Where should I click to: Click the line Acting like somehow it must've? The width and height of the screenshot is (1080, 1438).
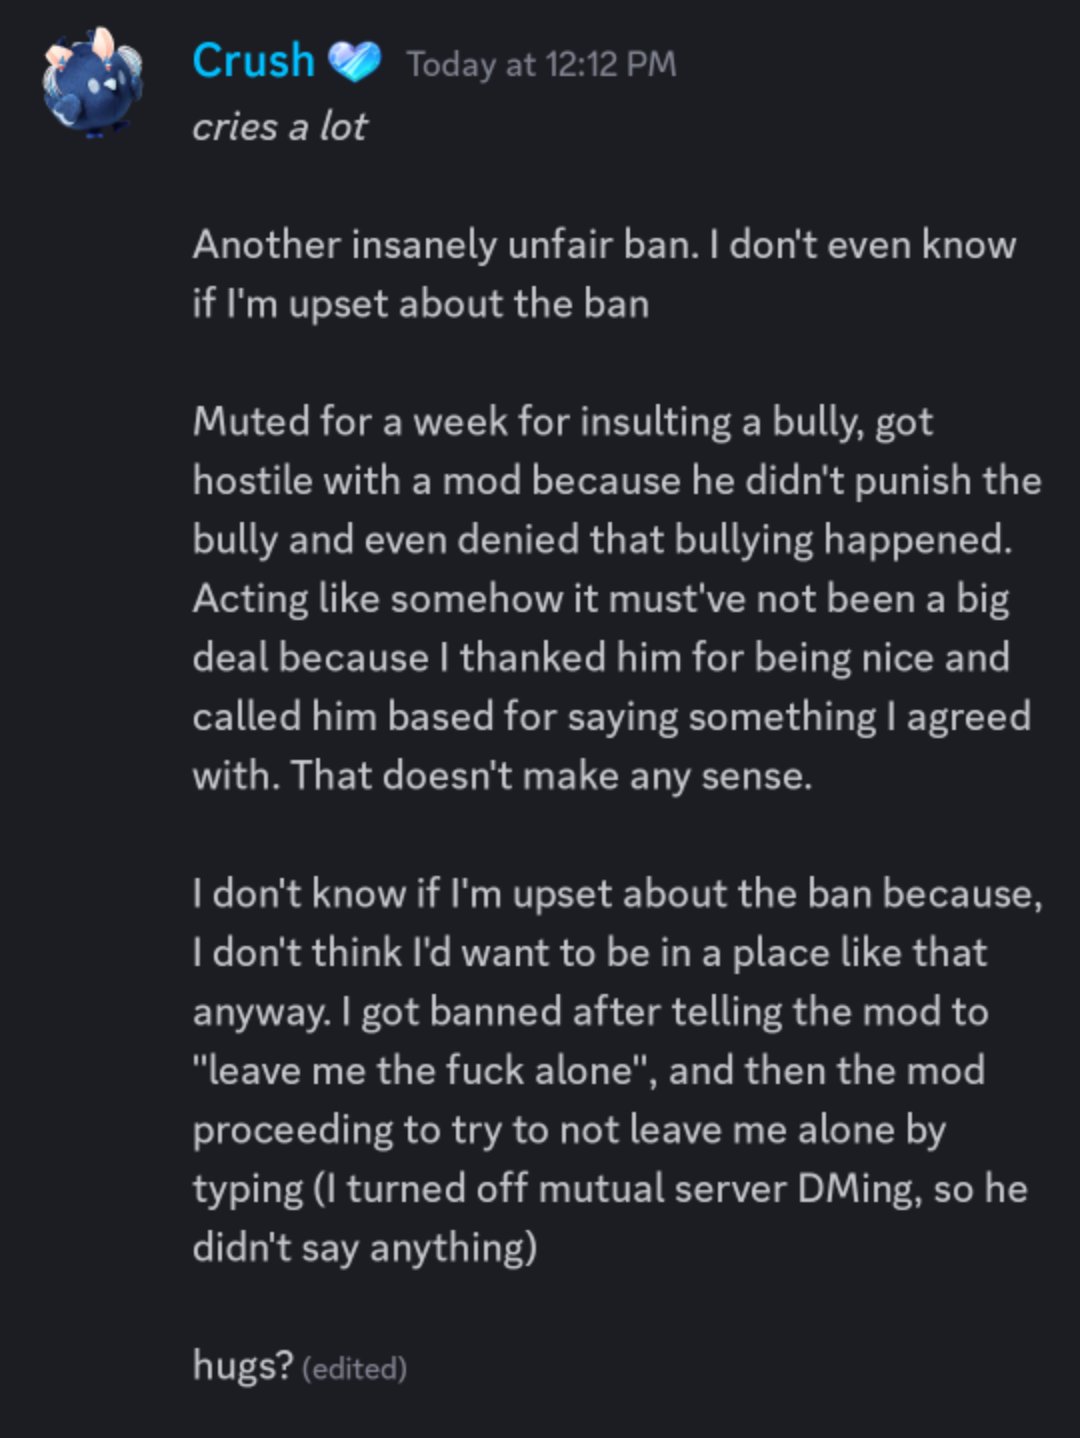[600, 599]
